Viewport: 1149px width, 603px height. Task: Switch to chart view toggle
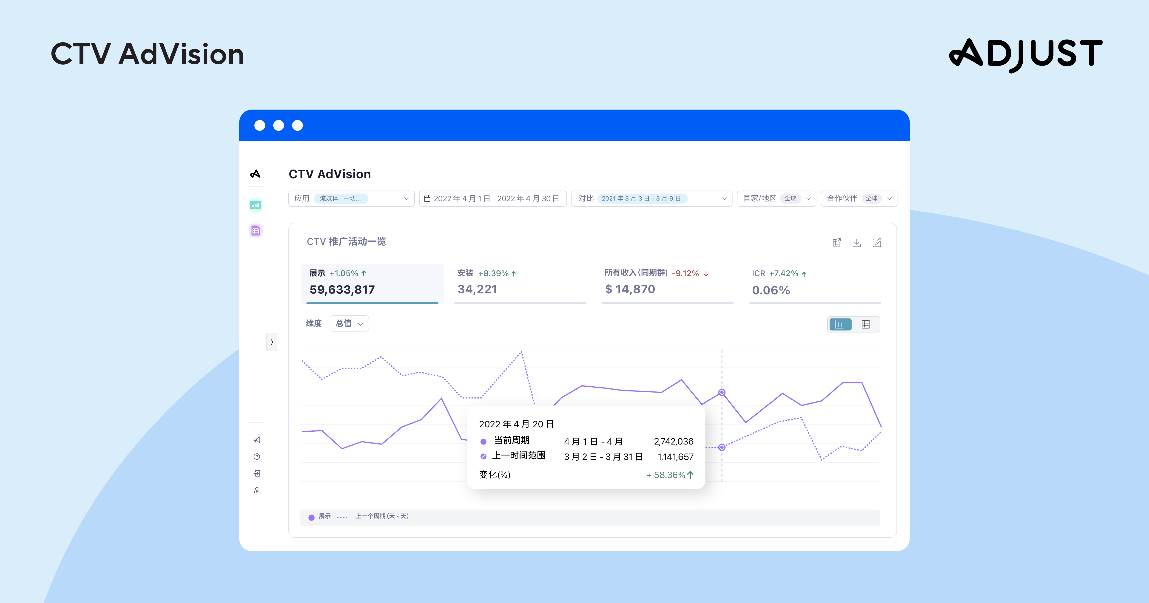[x=840, y=325]
